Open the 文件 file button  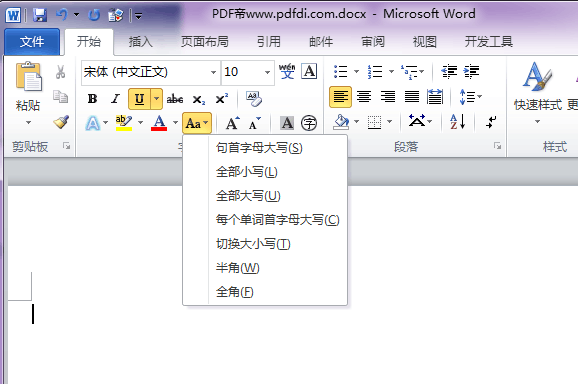click(32, 42)
